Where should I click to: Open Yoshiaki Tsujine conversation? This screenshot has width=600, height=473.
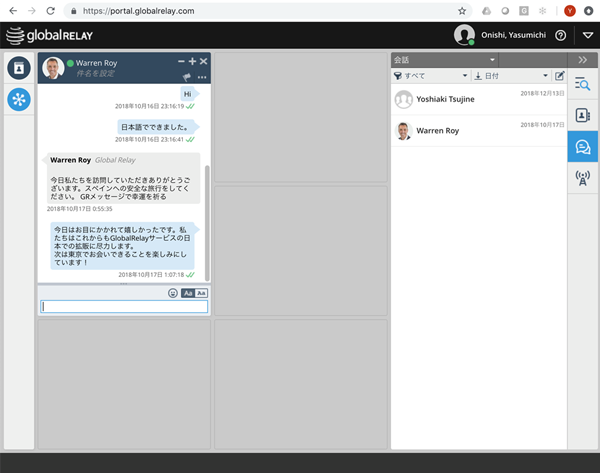coord(479,99)
